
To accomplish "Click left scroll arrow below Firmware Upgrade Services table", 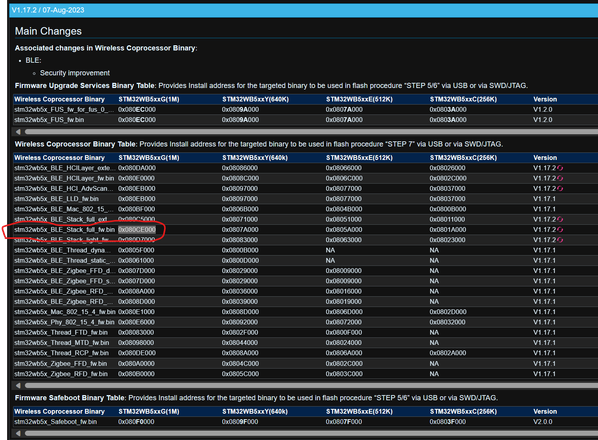I will tap(18, 132).
